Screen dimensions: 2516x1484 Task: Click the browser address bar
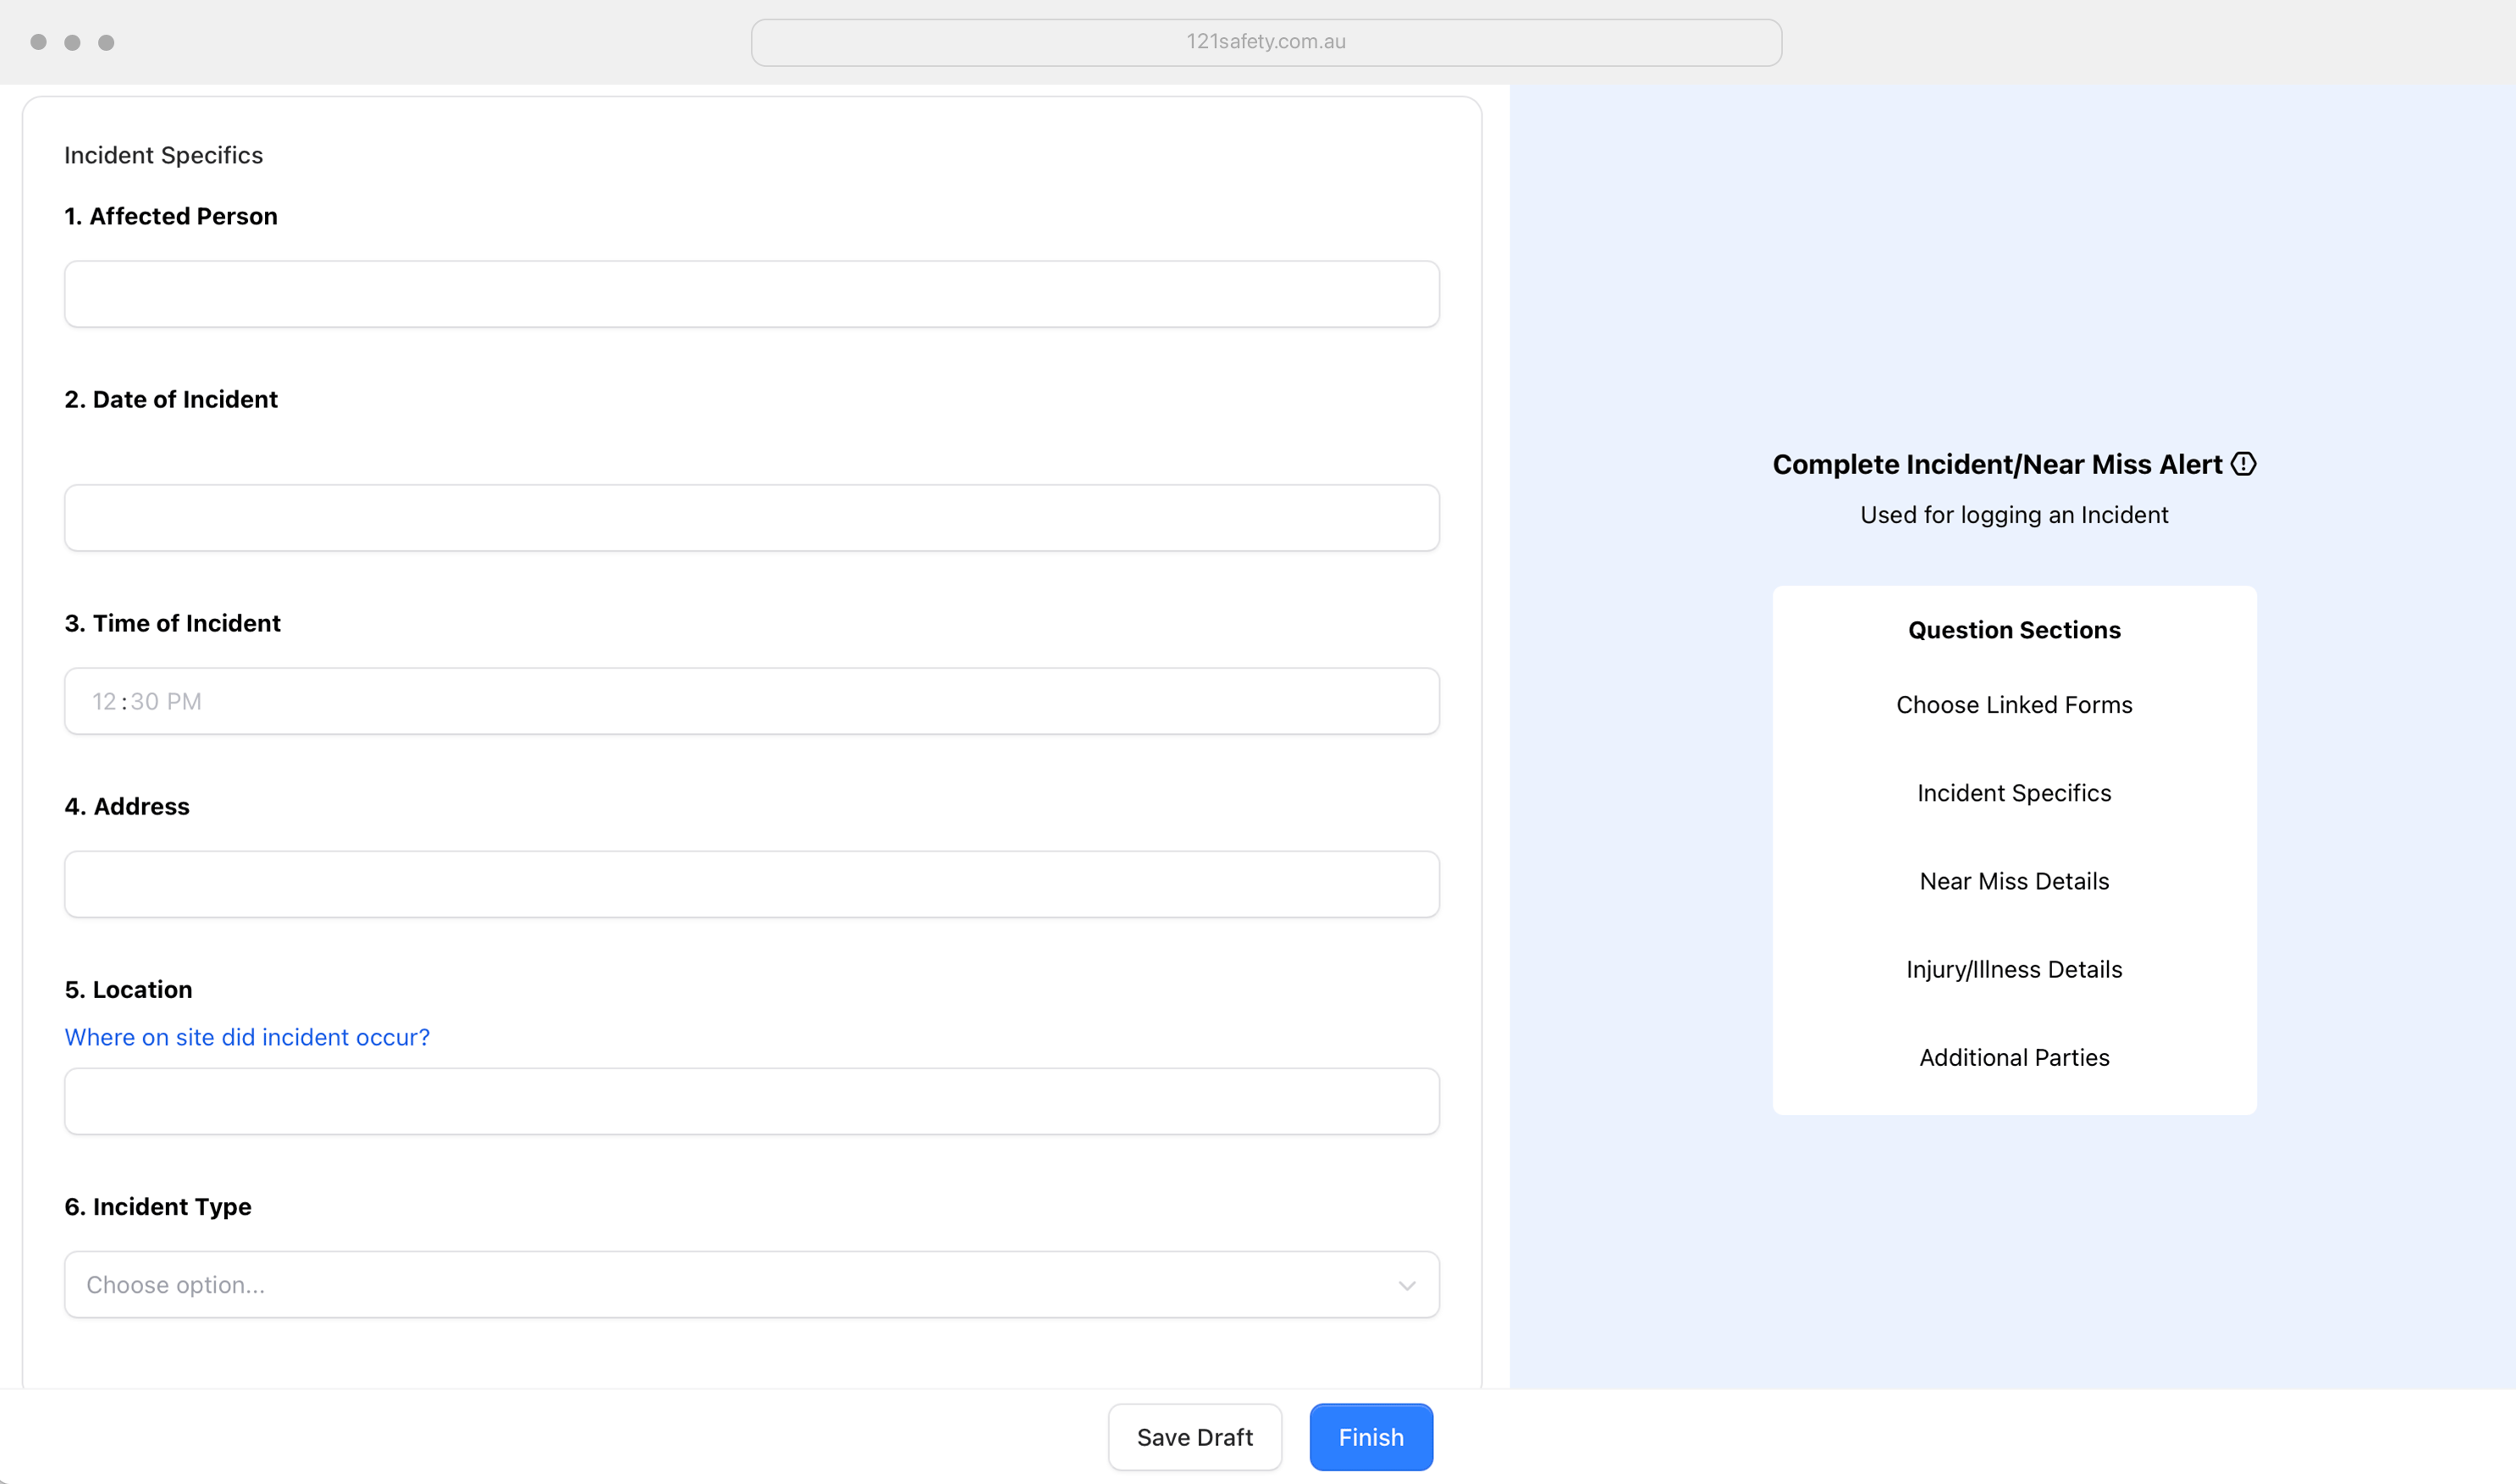(x=1265, y=42)
